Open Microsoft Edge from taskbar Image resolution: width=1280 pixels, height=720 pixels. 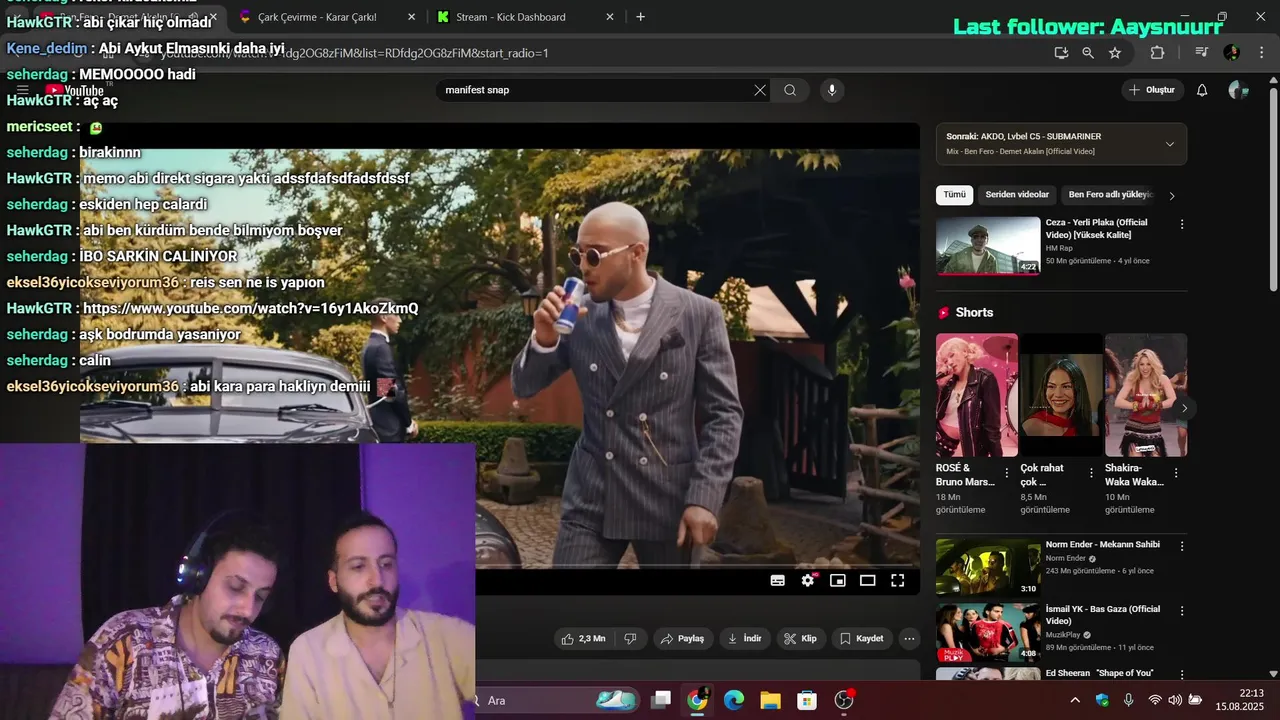(734, 700)
